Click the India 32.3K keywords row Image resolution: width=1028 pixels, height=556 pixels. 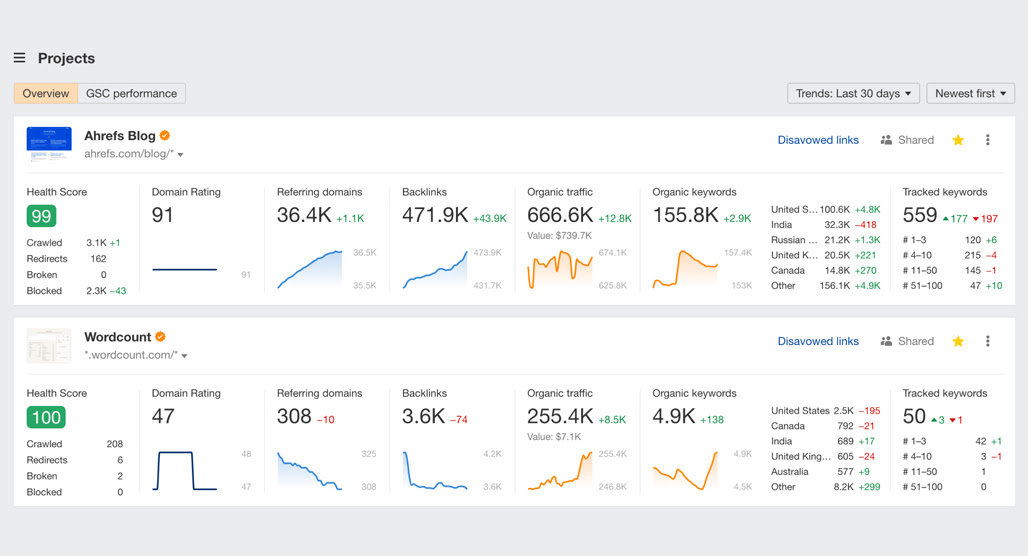tap(824, 225)
